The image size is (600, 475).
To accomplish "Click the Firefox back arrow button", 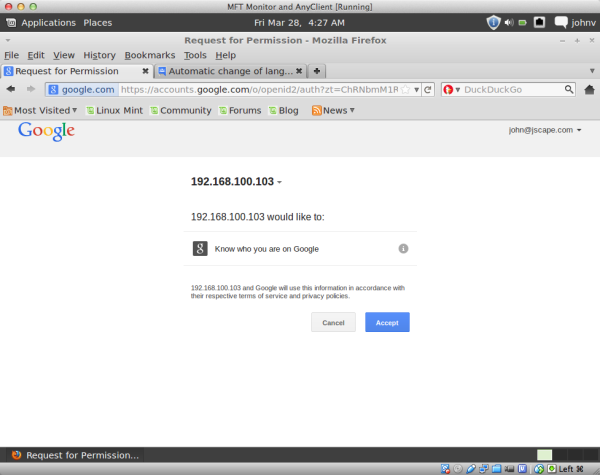I will [x=11, y=89].
